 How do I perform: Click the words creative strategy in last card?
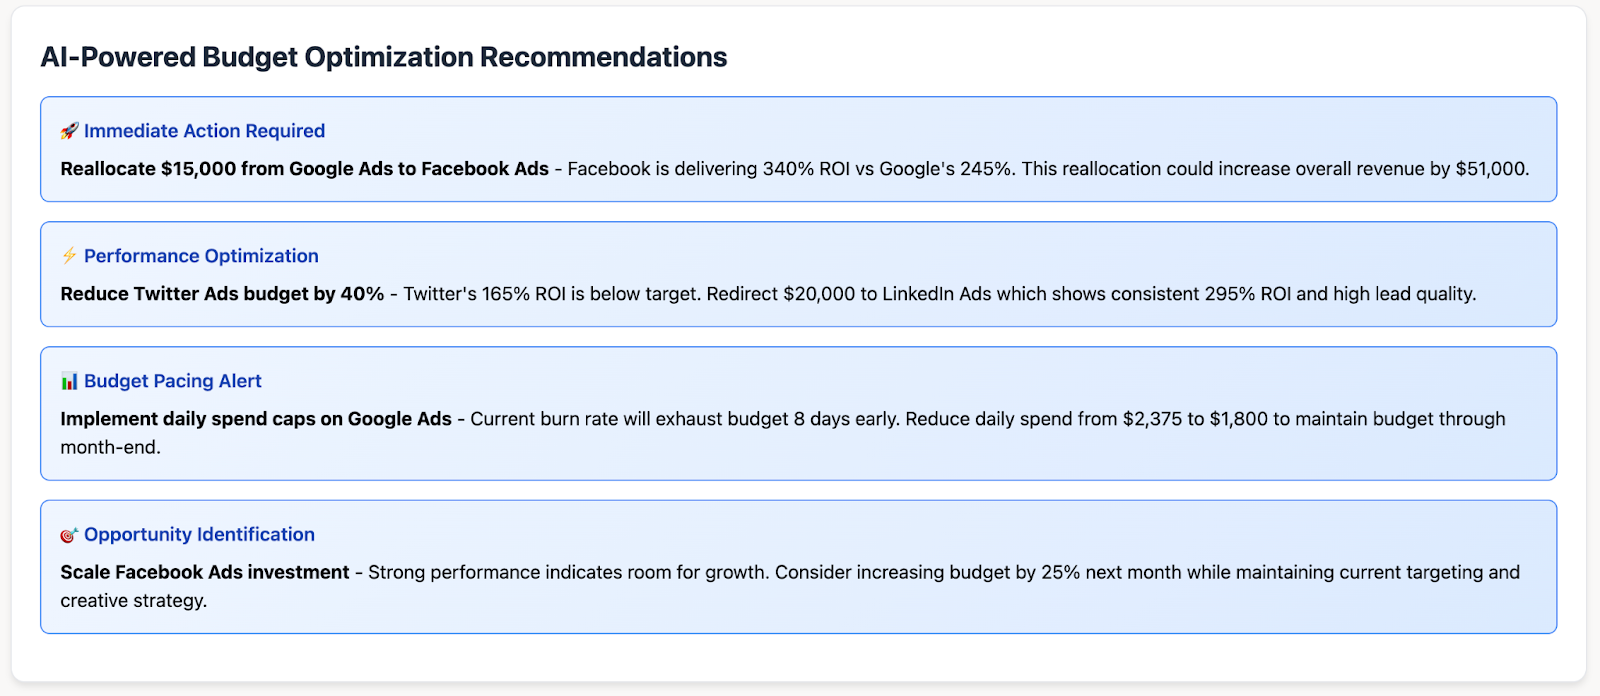(133, 601)
